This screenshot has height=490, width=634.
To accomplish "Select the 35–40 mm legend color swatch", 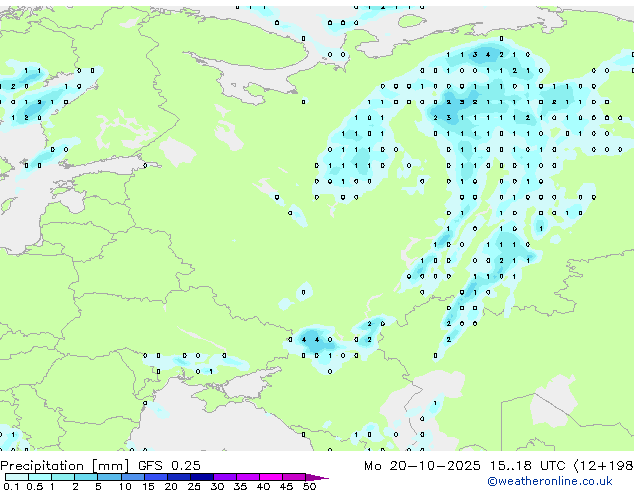I will pyautogui.click(x=248, y=477).
